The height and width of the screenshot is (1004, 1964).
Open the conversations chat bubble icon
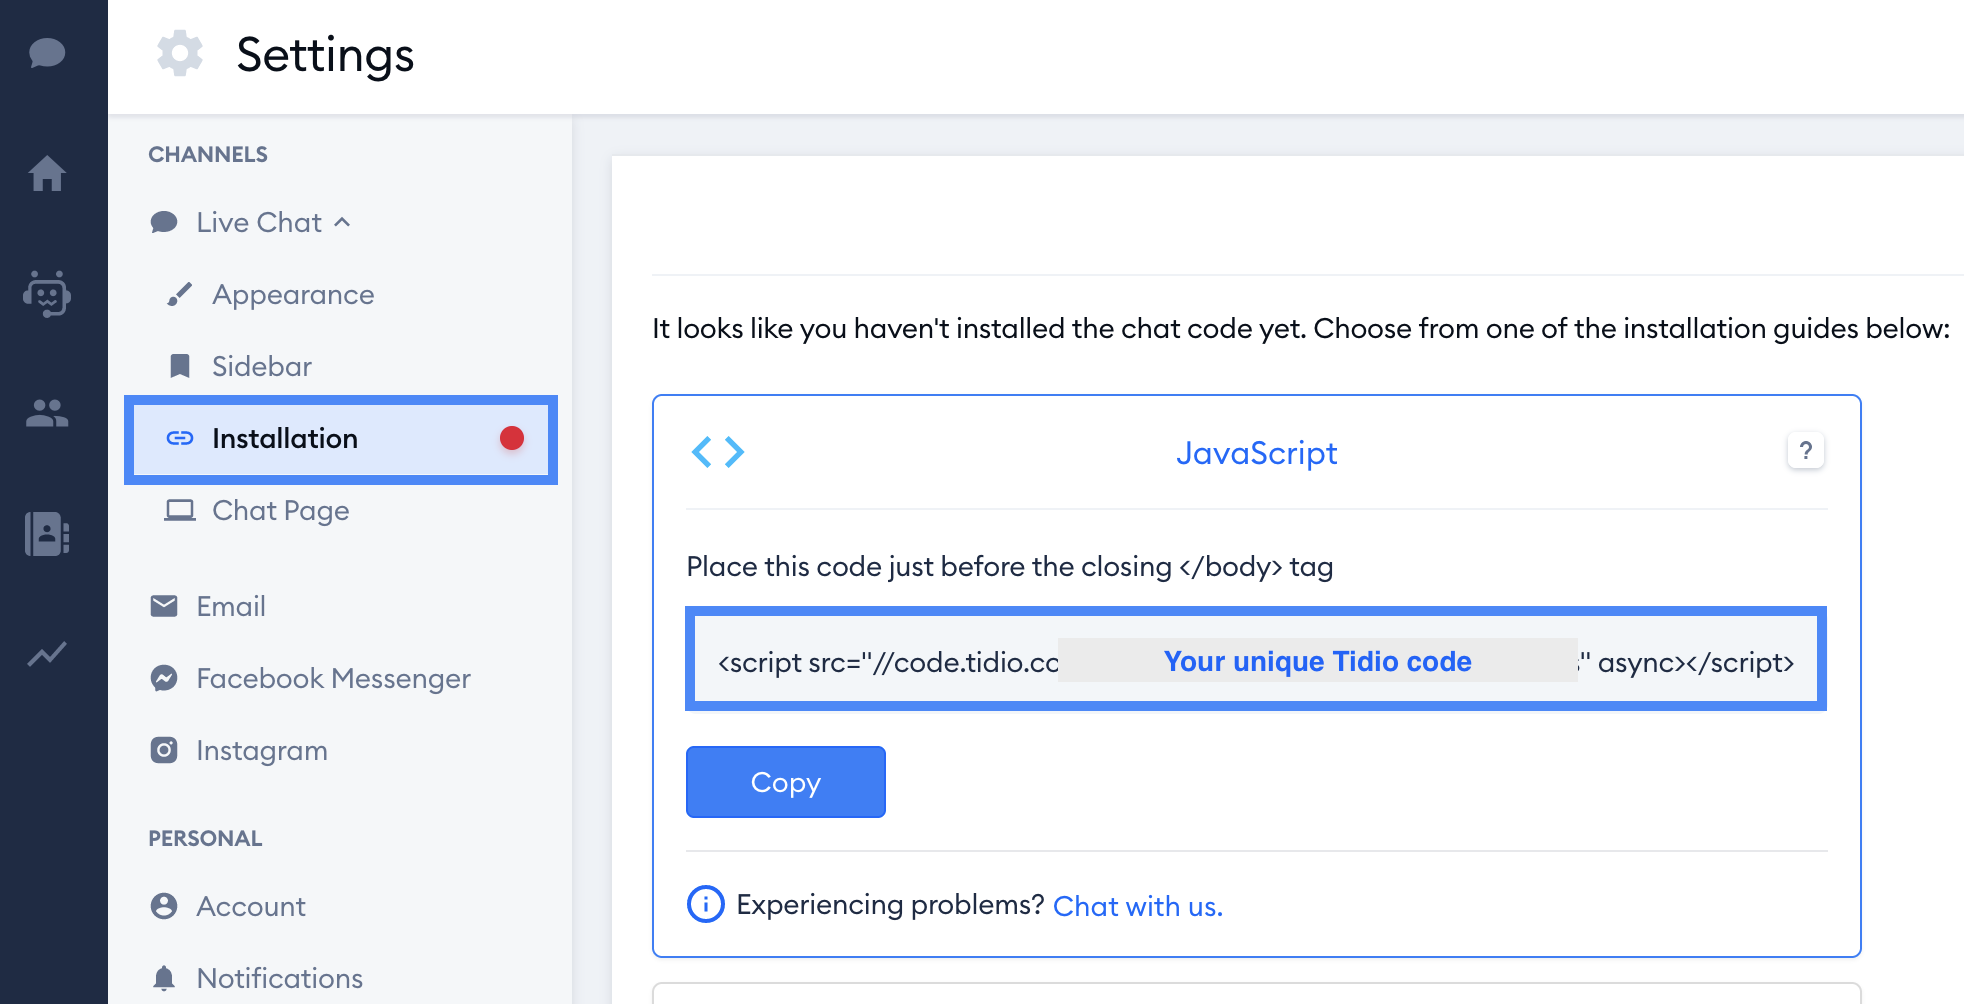coord(47,53)
